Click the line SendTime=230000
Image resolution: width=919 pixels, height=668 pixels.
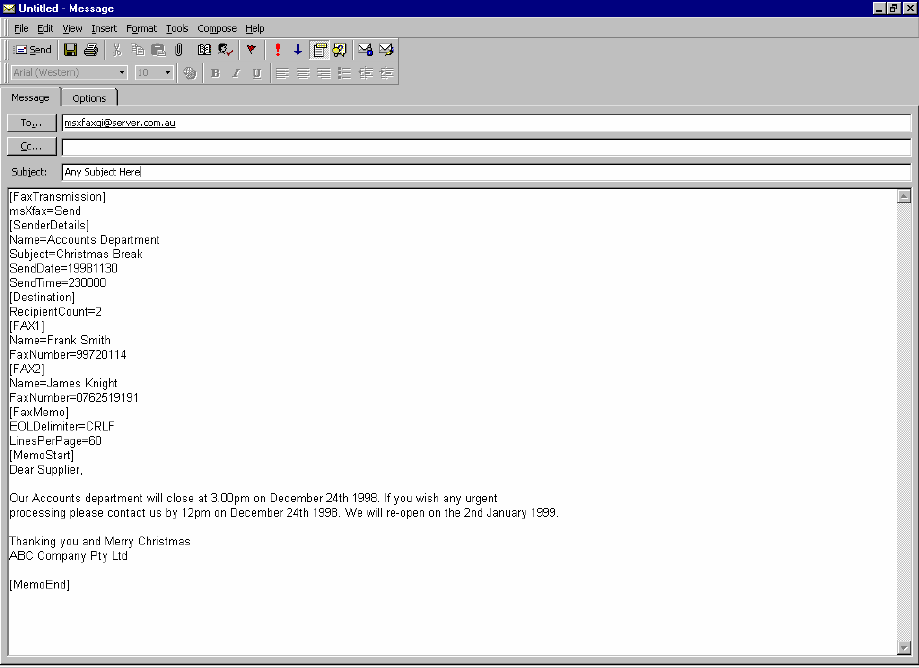pyautogui.click(x=58, y=283)
